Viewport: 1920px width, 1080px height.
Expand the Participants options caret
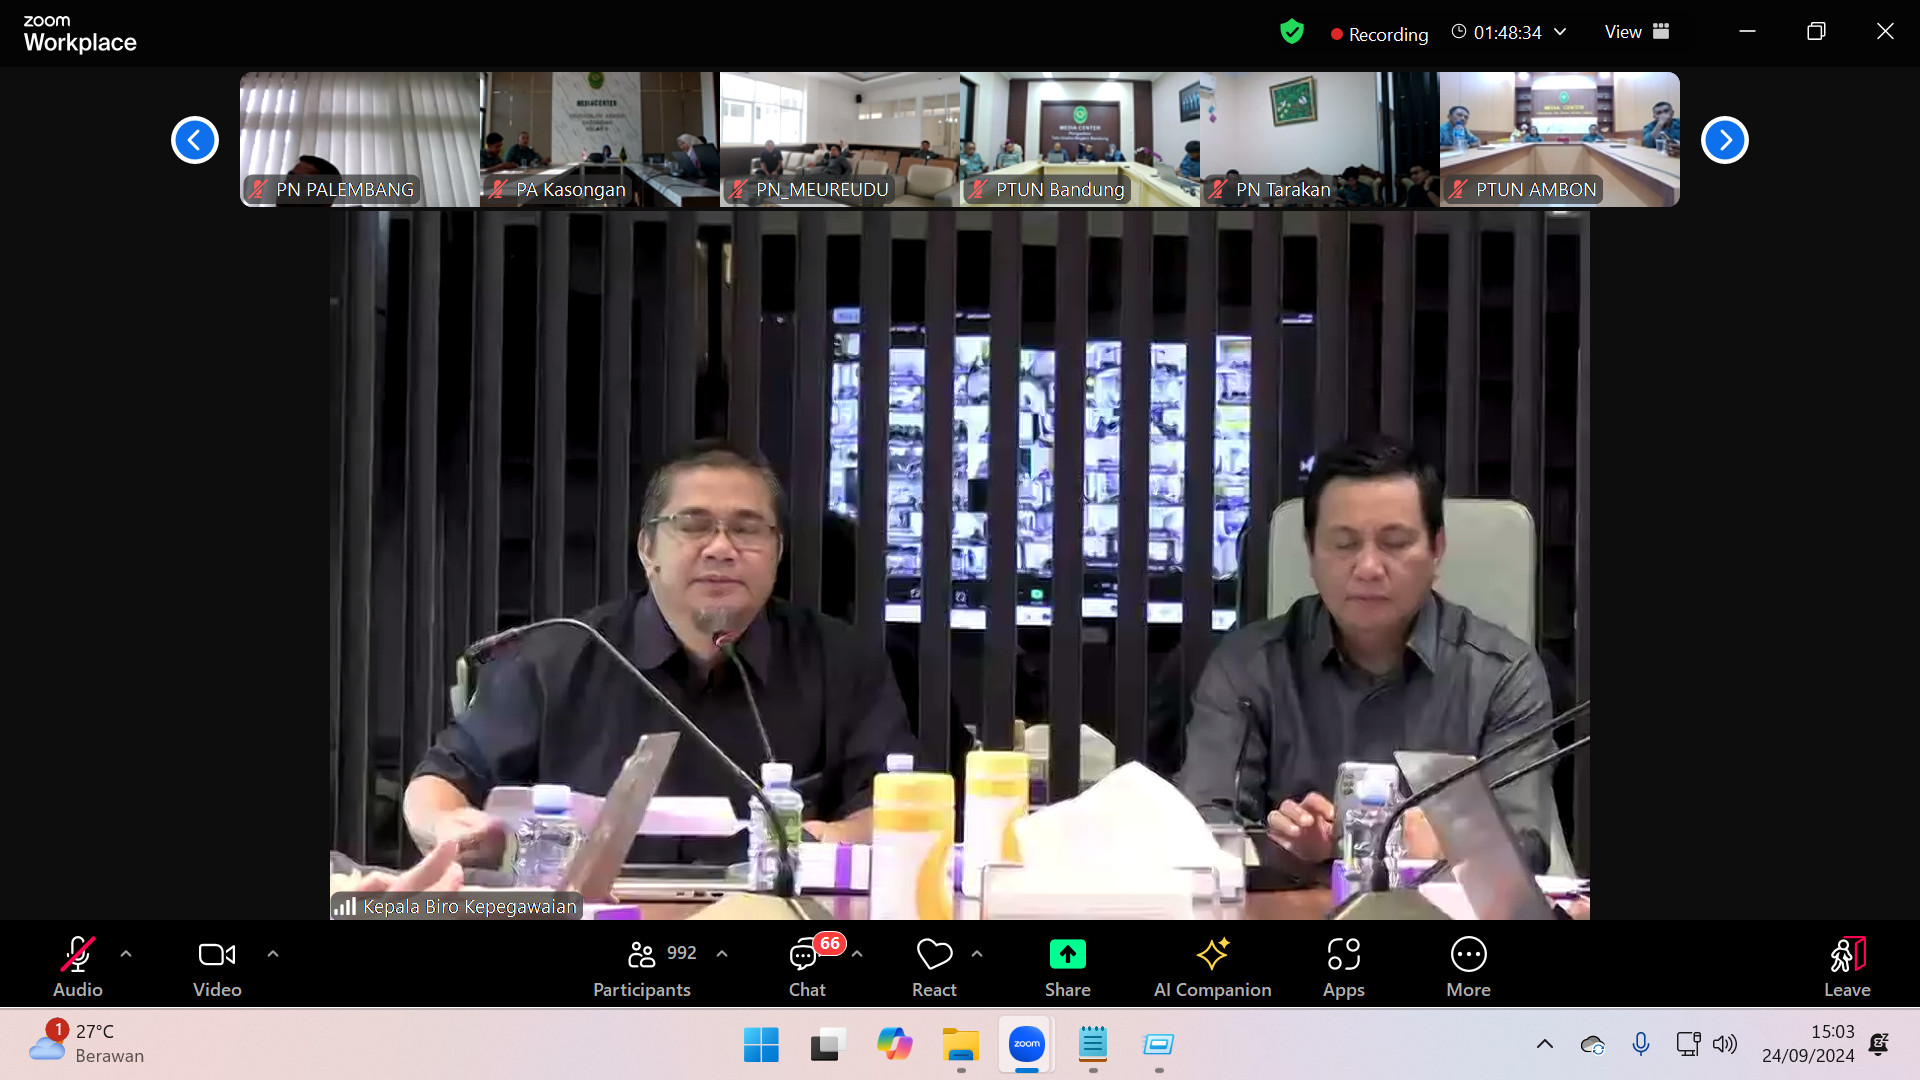pyautogui.click(x=722, y=954)
